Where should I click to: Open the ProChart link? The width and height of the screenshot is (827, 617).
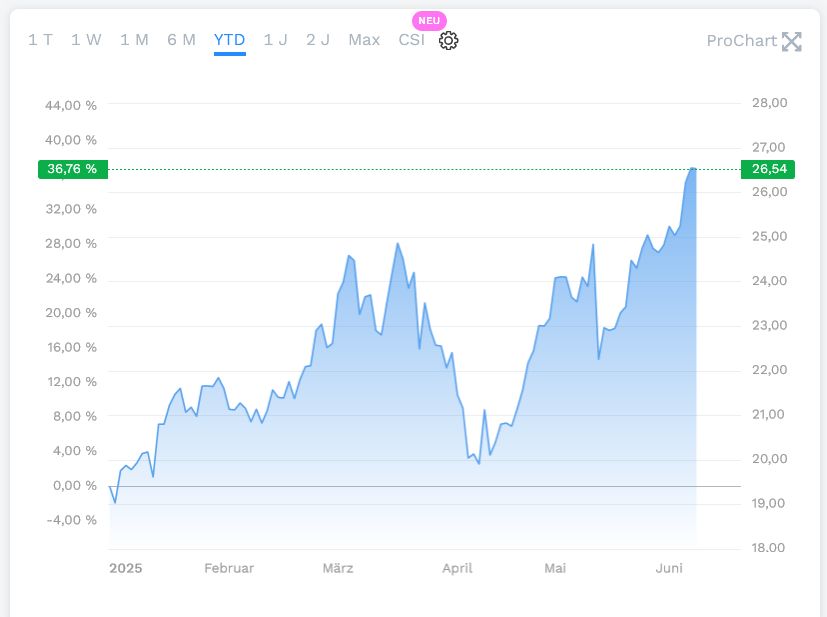(741, 41)
